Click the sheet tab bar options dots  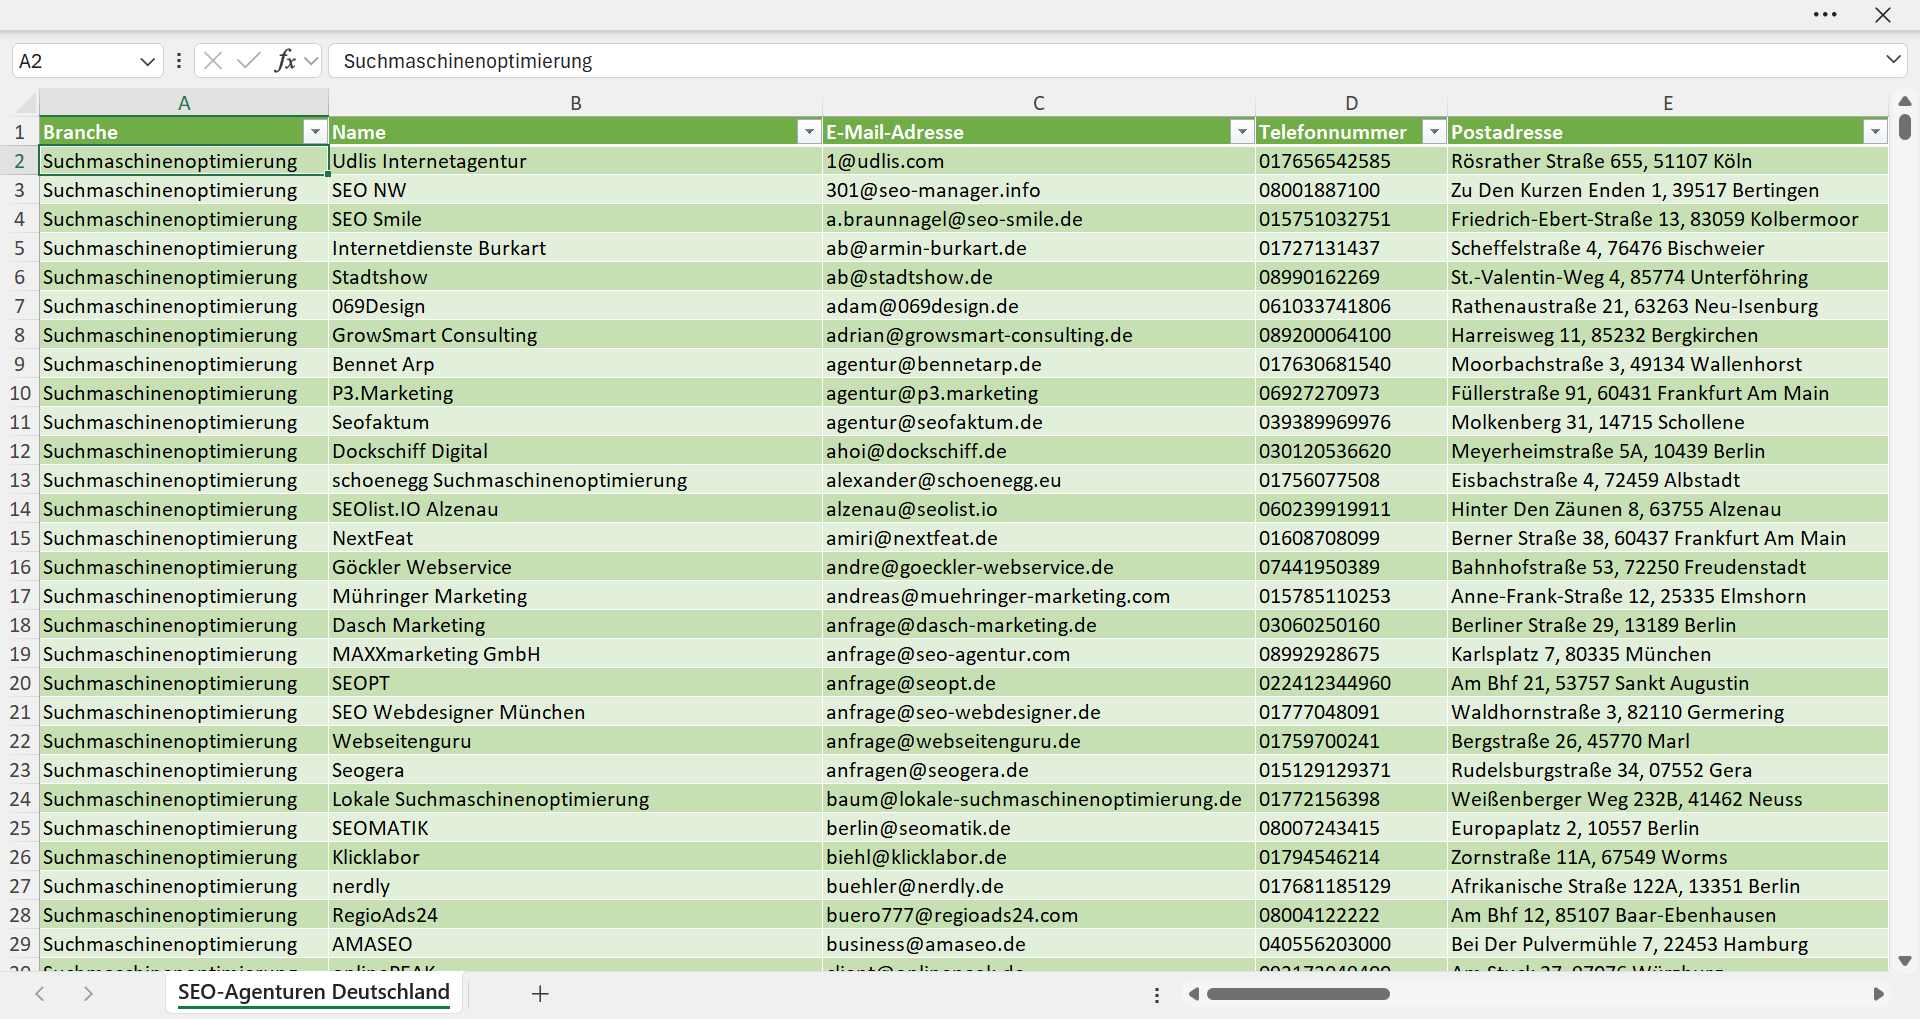click(x=1157, y=995)
